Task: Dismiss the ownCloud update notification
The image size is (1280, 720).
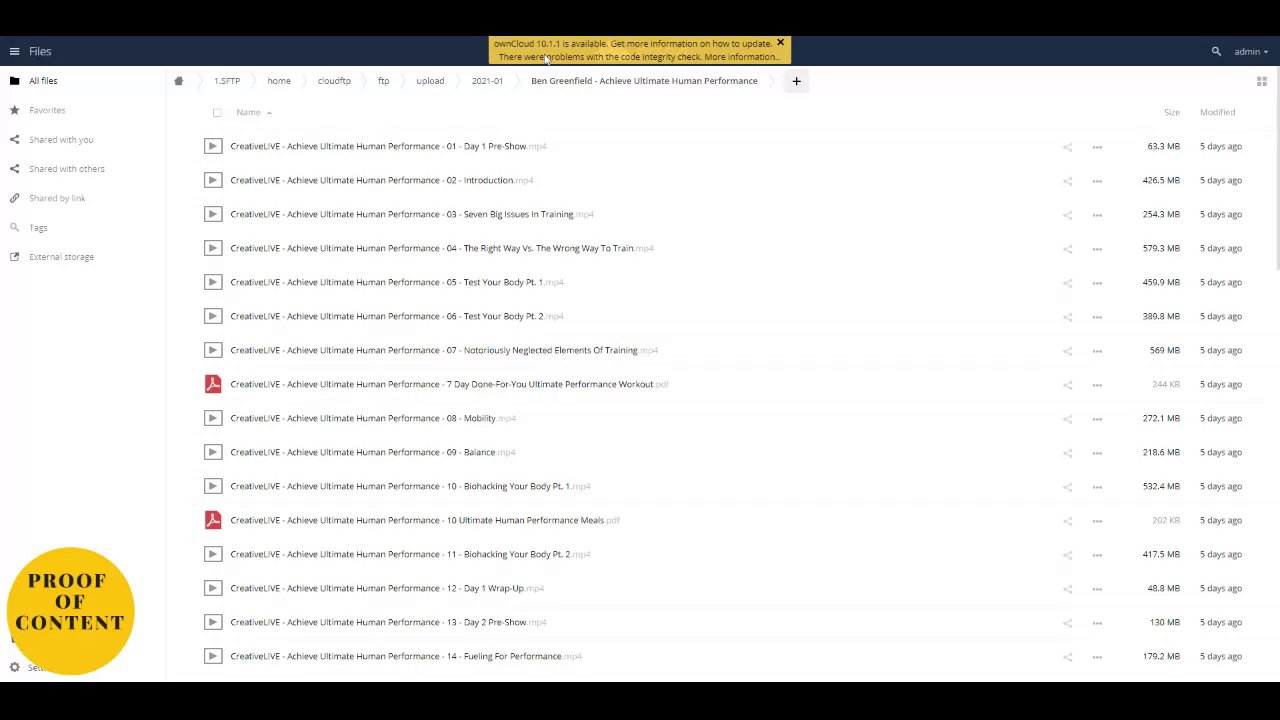Action: tap(780, 43)
